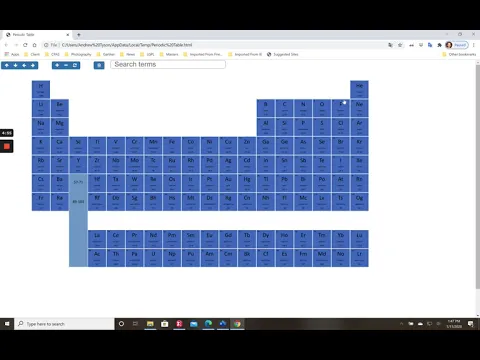Select the Au gold tile
This screenshot has width=480, height=360.
[x=228, y=183]
